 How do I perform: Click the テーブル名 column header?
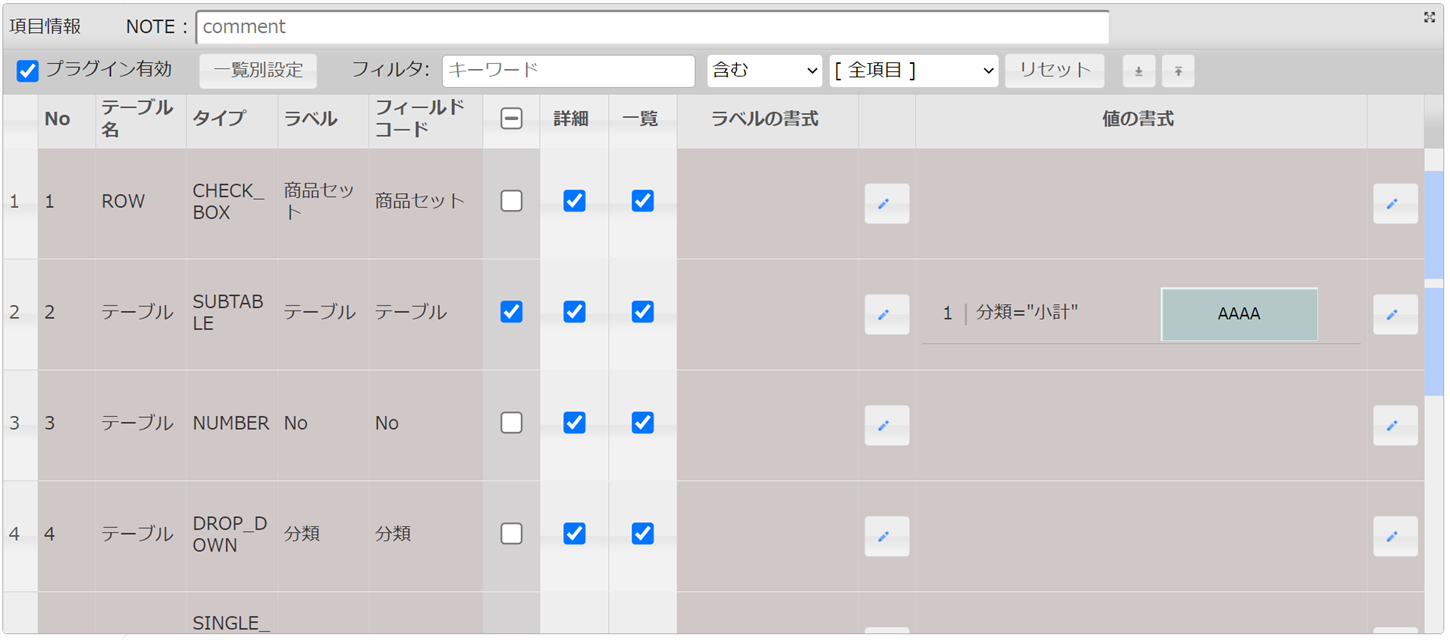point(141,119)
